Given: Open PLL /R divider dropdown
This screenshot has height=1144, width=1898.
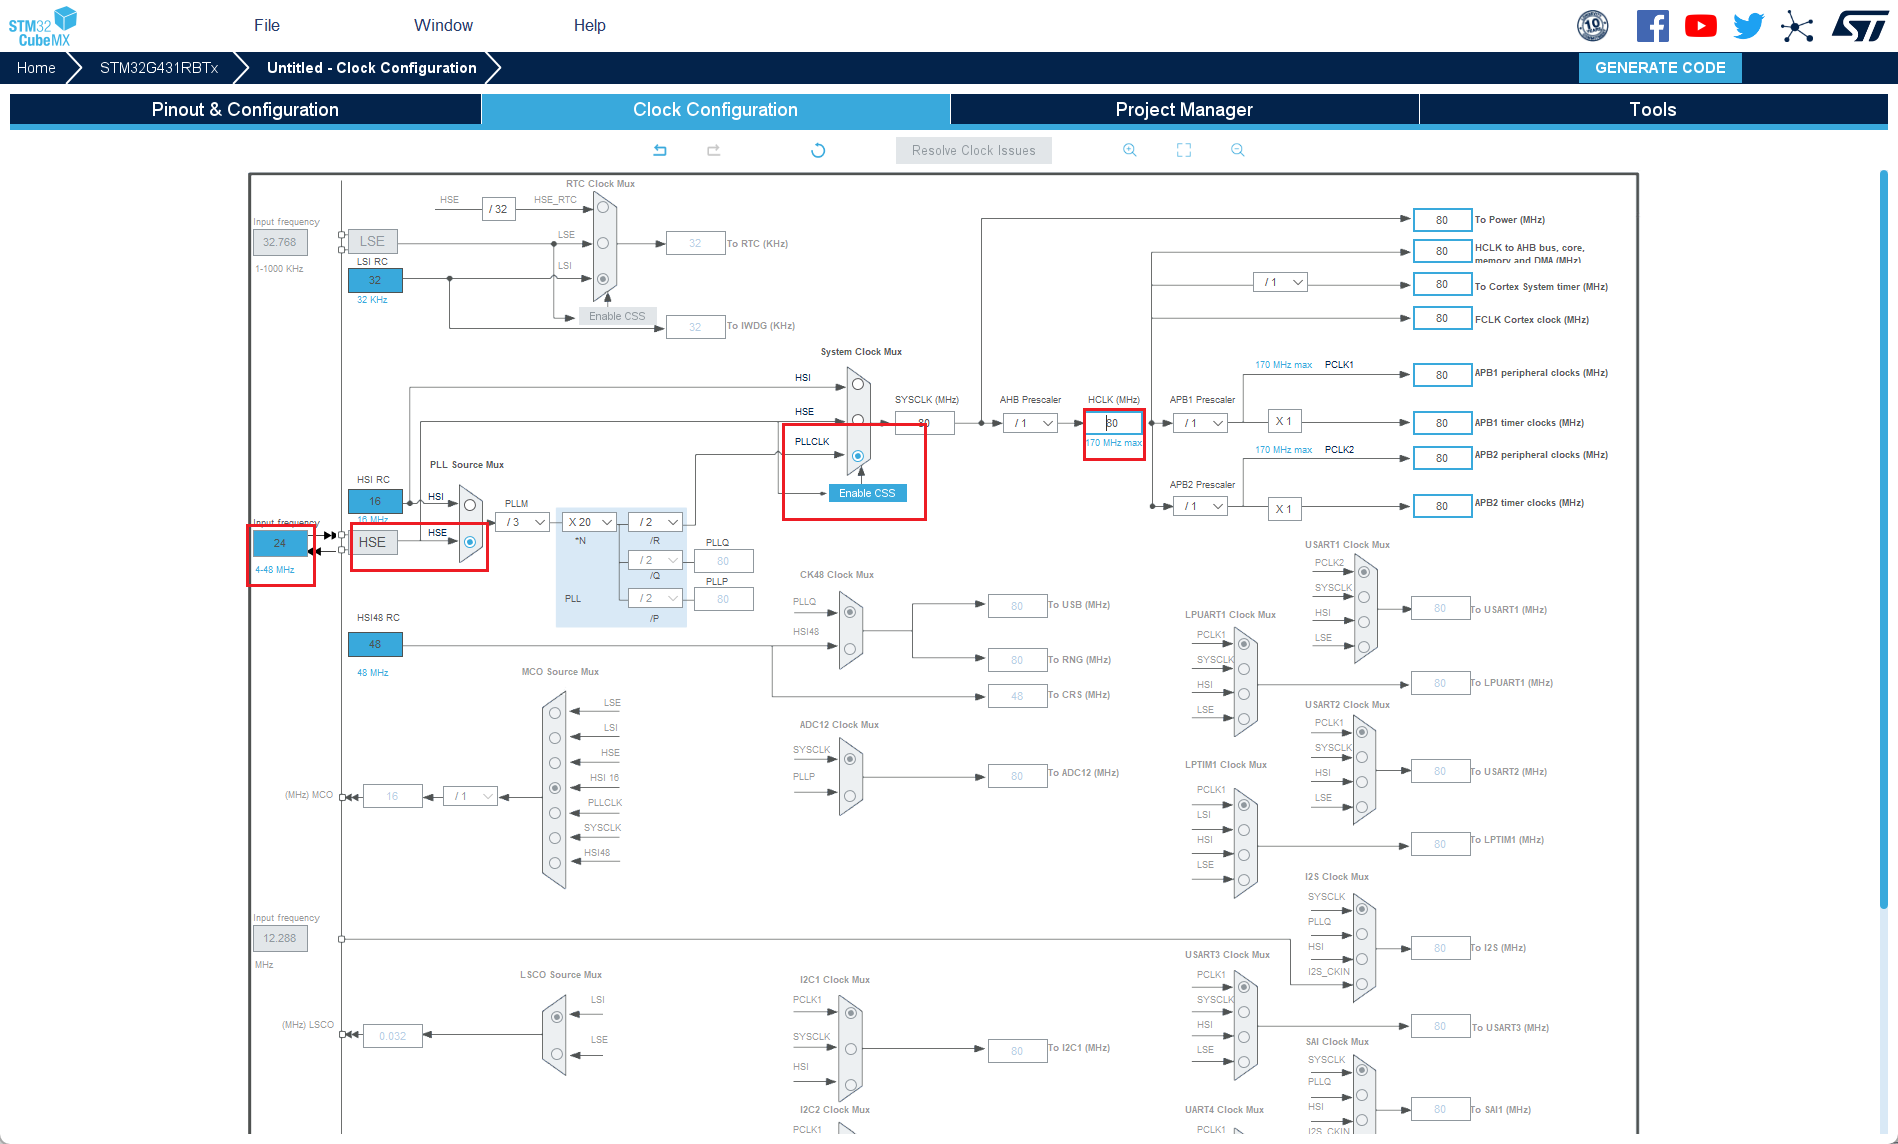Looking at the screenshot, I should [x=655, y=522].
